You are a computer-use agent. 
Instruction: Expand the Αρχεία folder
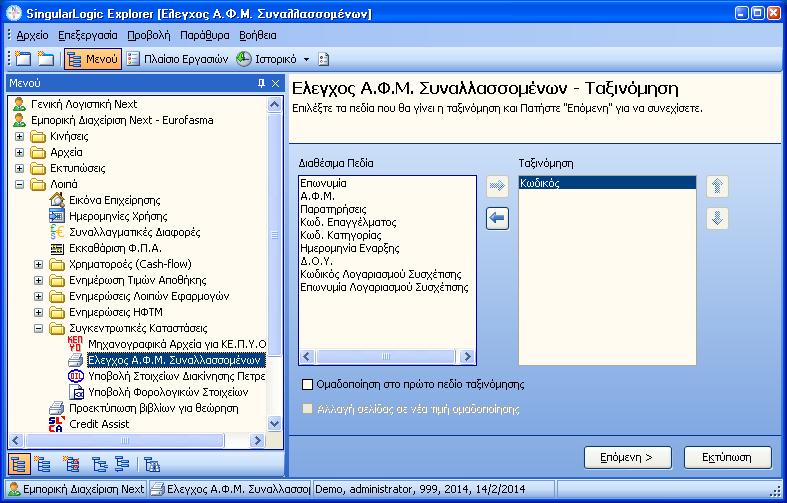point(19,152)
